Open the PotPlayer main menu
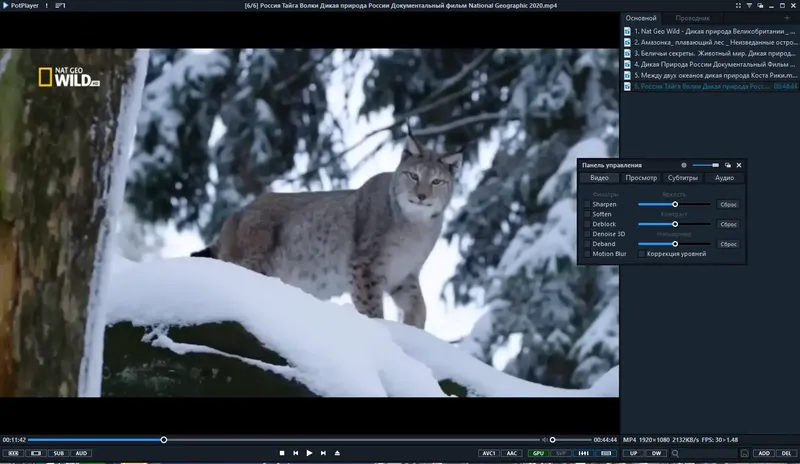The height and width of the screenshot is (464, 800). tap(20, 6)
